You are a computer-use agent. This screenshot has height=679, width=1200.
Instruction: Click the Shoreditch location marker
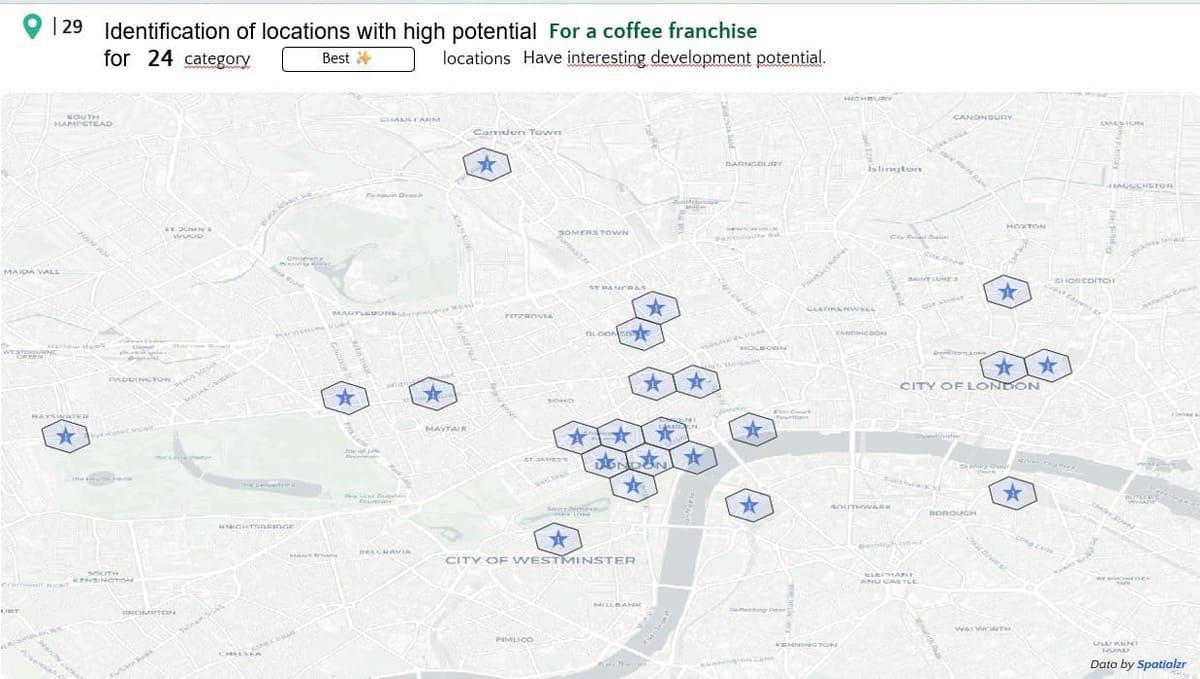tap(1007, 291)
